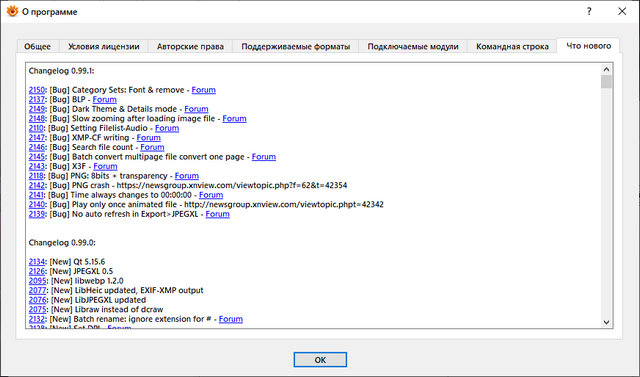The image size is (640, 377).
Task: Open Forum link for Category Sets bug
Action: tap(204, 90)
